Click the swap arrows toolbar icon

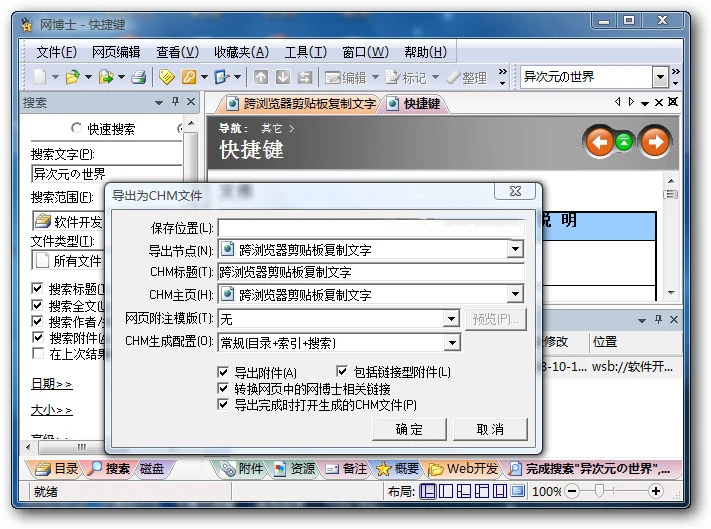[x=305, y=77]
